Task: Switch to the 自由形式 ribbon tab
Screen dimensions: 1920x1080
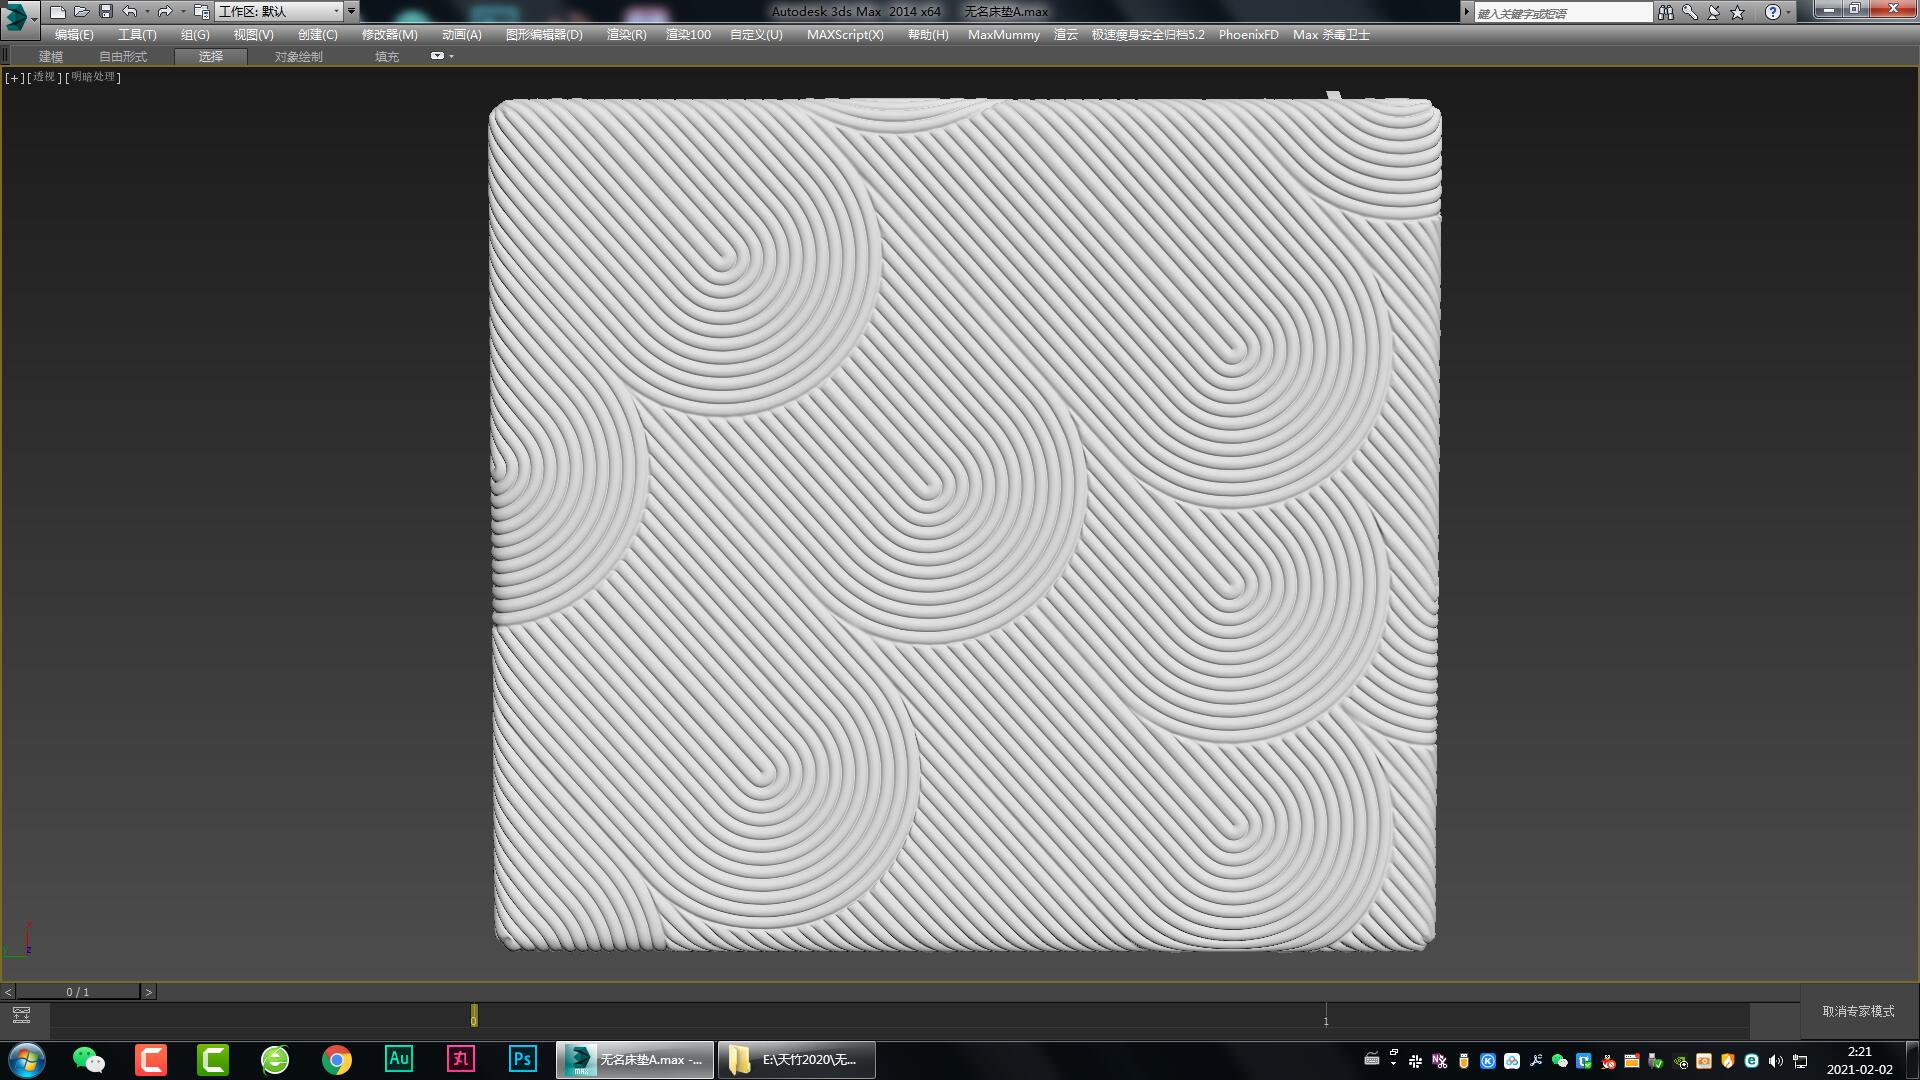Action: [x=123, y=56]
